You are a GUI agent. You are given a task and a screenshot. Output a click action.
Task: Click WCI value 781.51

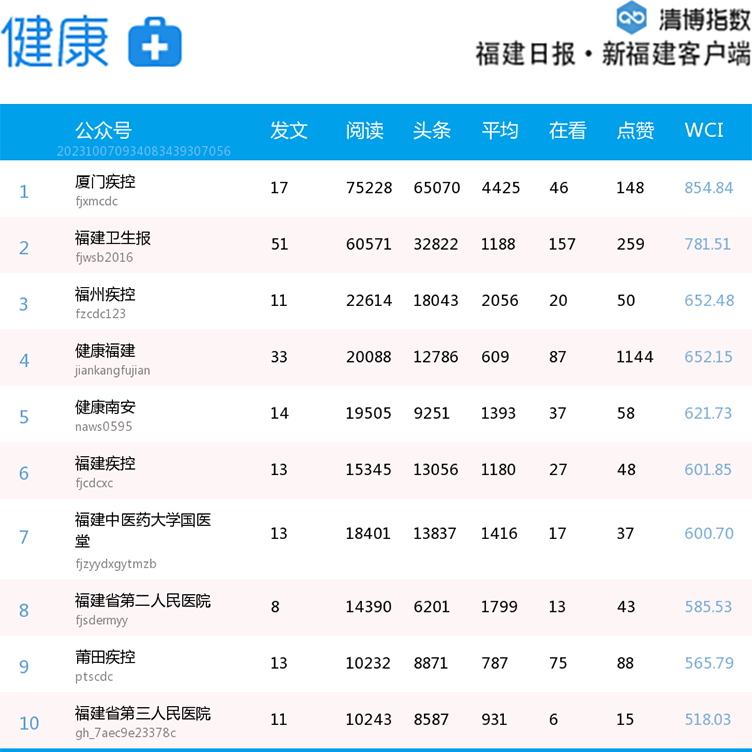(x=707, y=244)
